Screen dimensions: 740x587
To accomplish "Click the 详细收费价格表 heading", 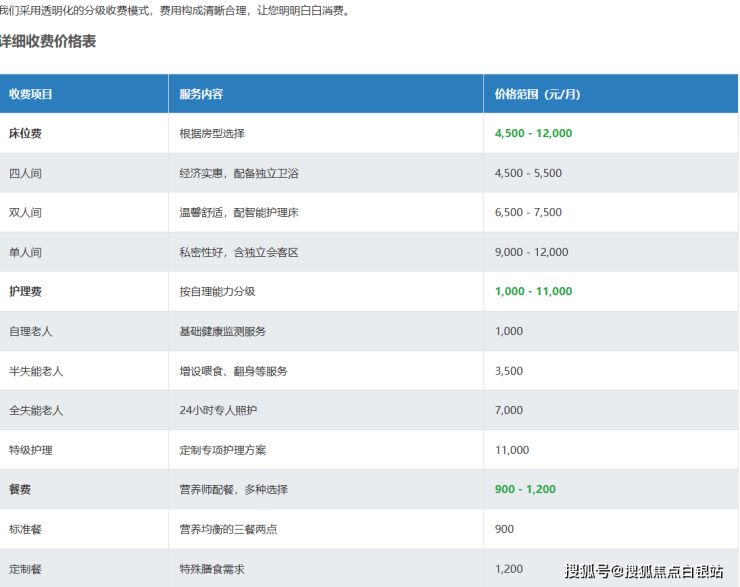I will [x=48, y=42].
